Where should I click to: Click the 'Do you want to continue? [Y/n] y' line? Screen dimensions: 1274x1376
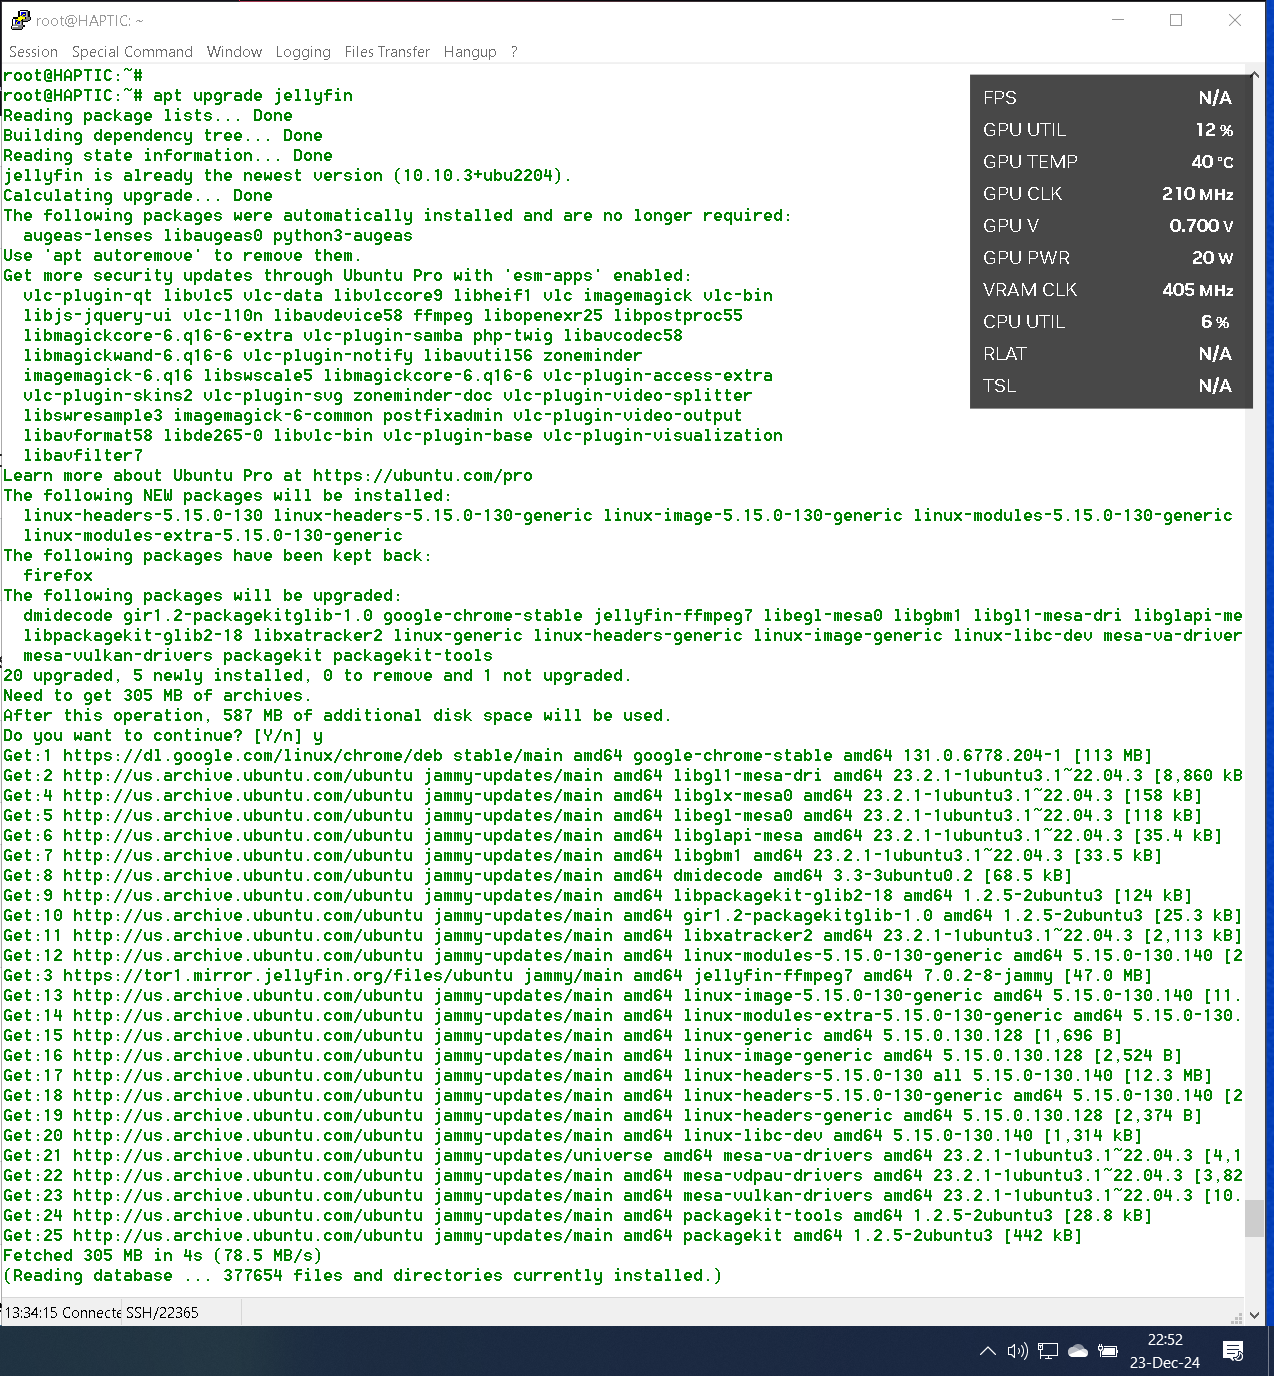click(x=163, y=736)
